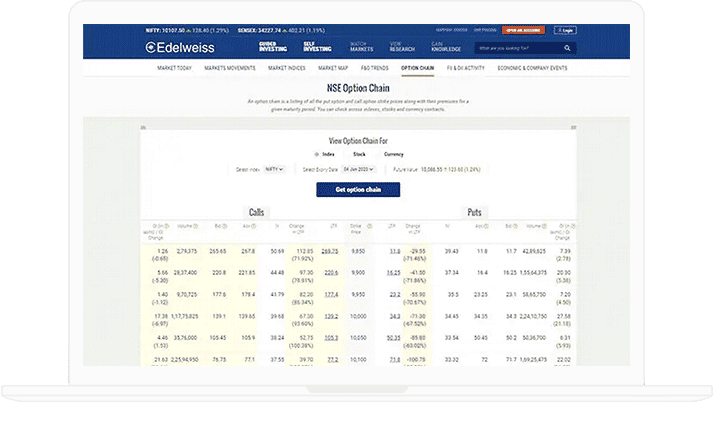Click info icon beside Puts Ask header
Viewport: 715px width, 430px height.
tap(488, 226)
